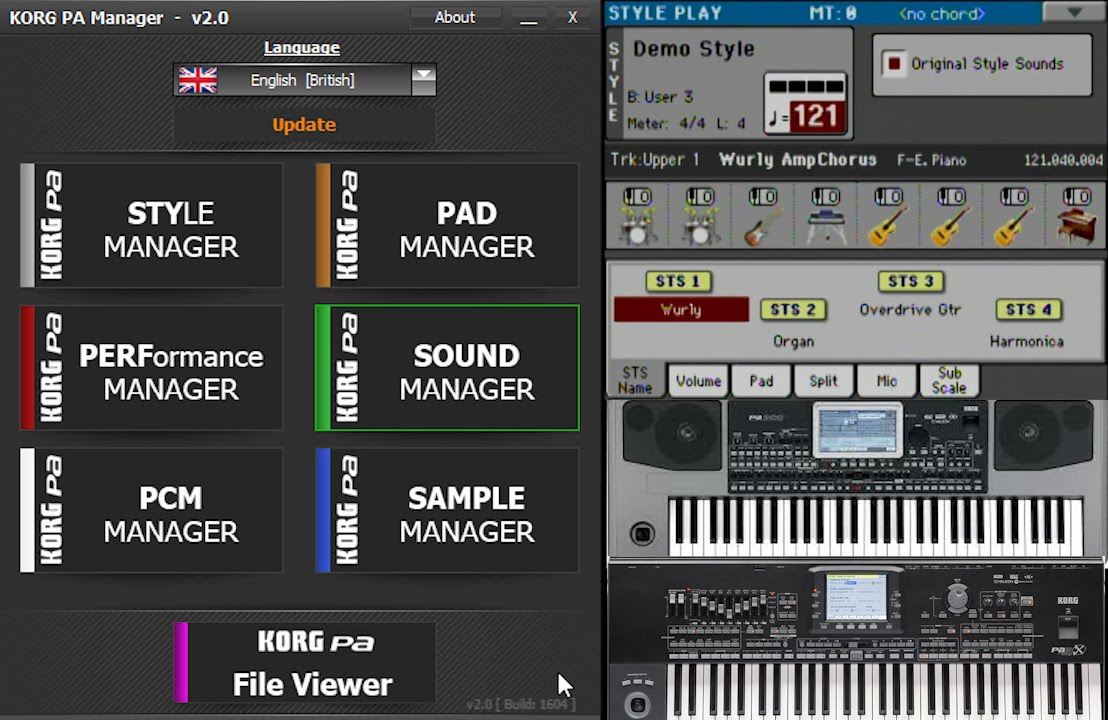This screenshot has height=720, width=1108.
Task: Toggle play/mute above first drum track
Action: [x=637, y=196]
